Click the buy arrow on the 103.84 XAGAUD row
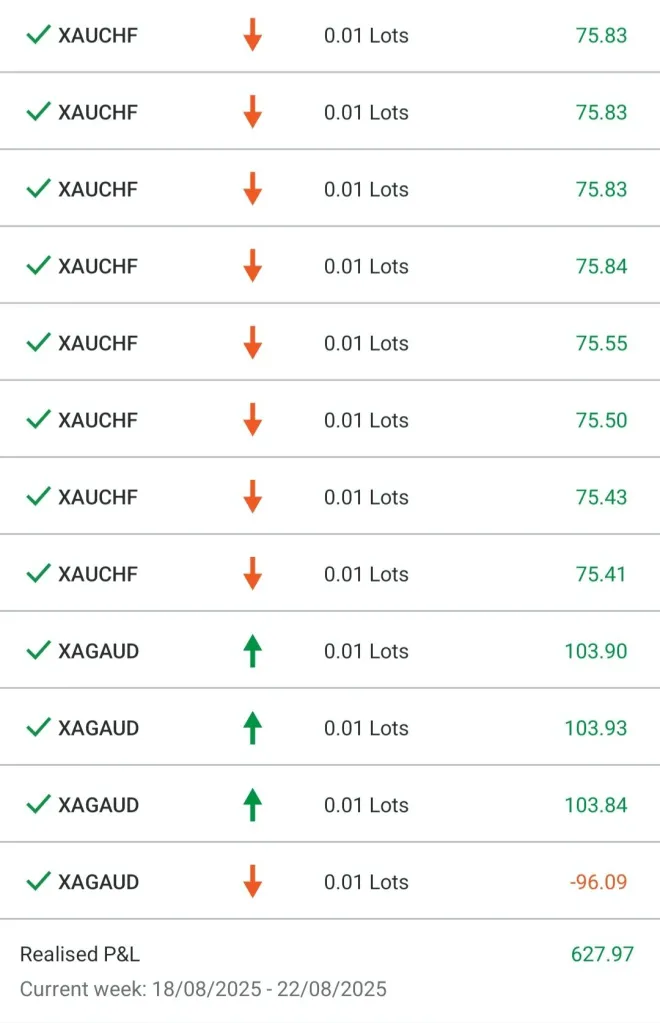The width and height of the screenshot is (660, 1023). pyautogui.click(x=252, y=805)
